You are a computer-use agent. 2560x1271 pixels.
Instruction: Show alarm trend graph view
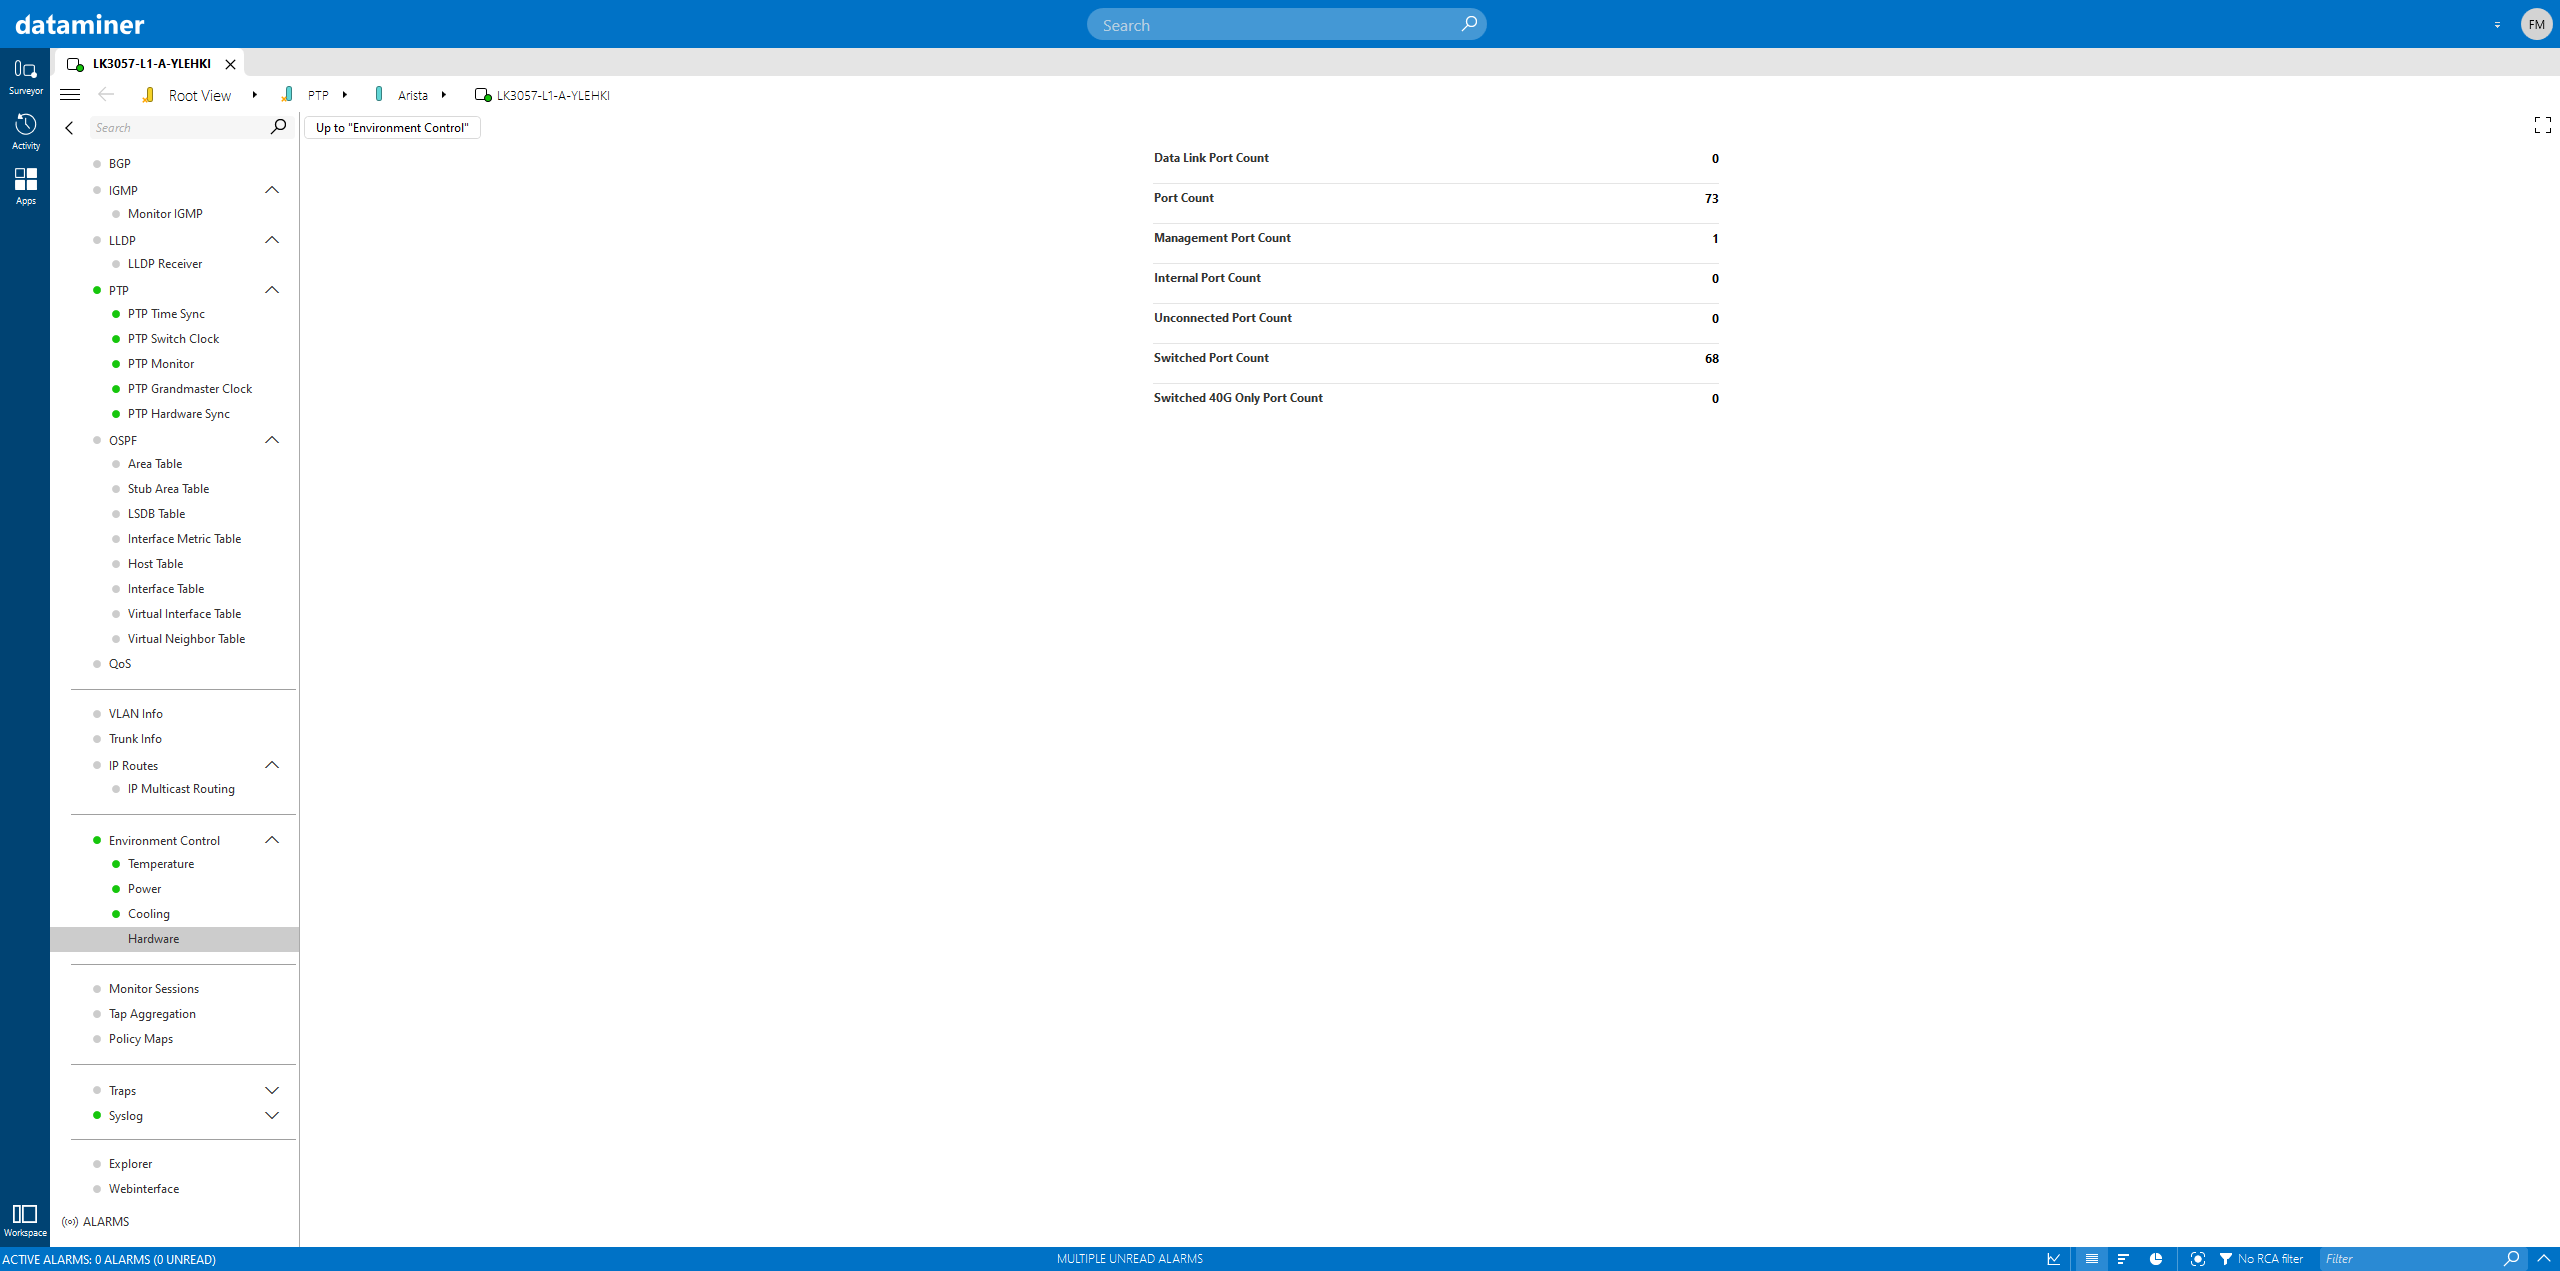pos(2054,1259)
